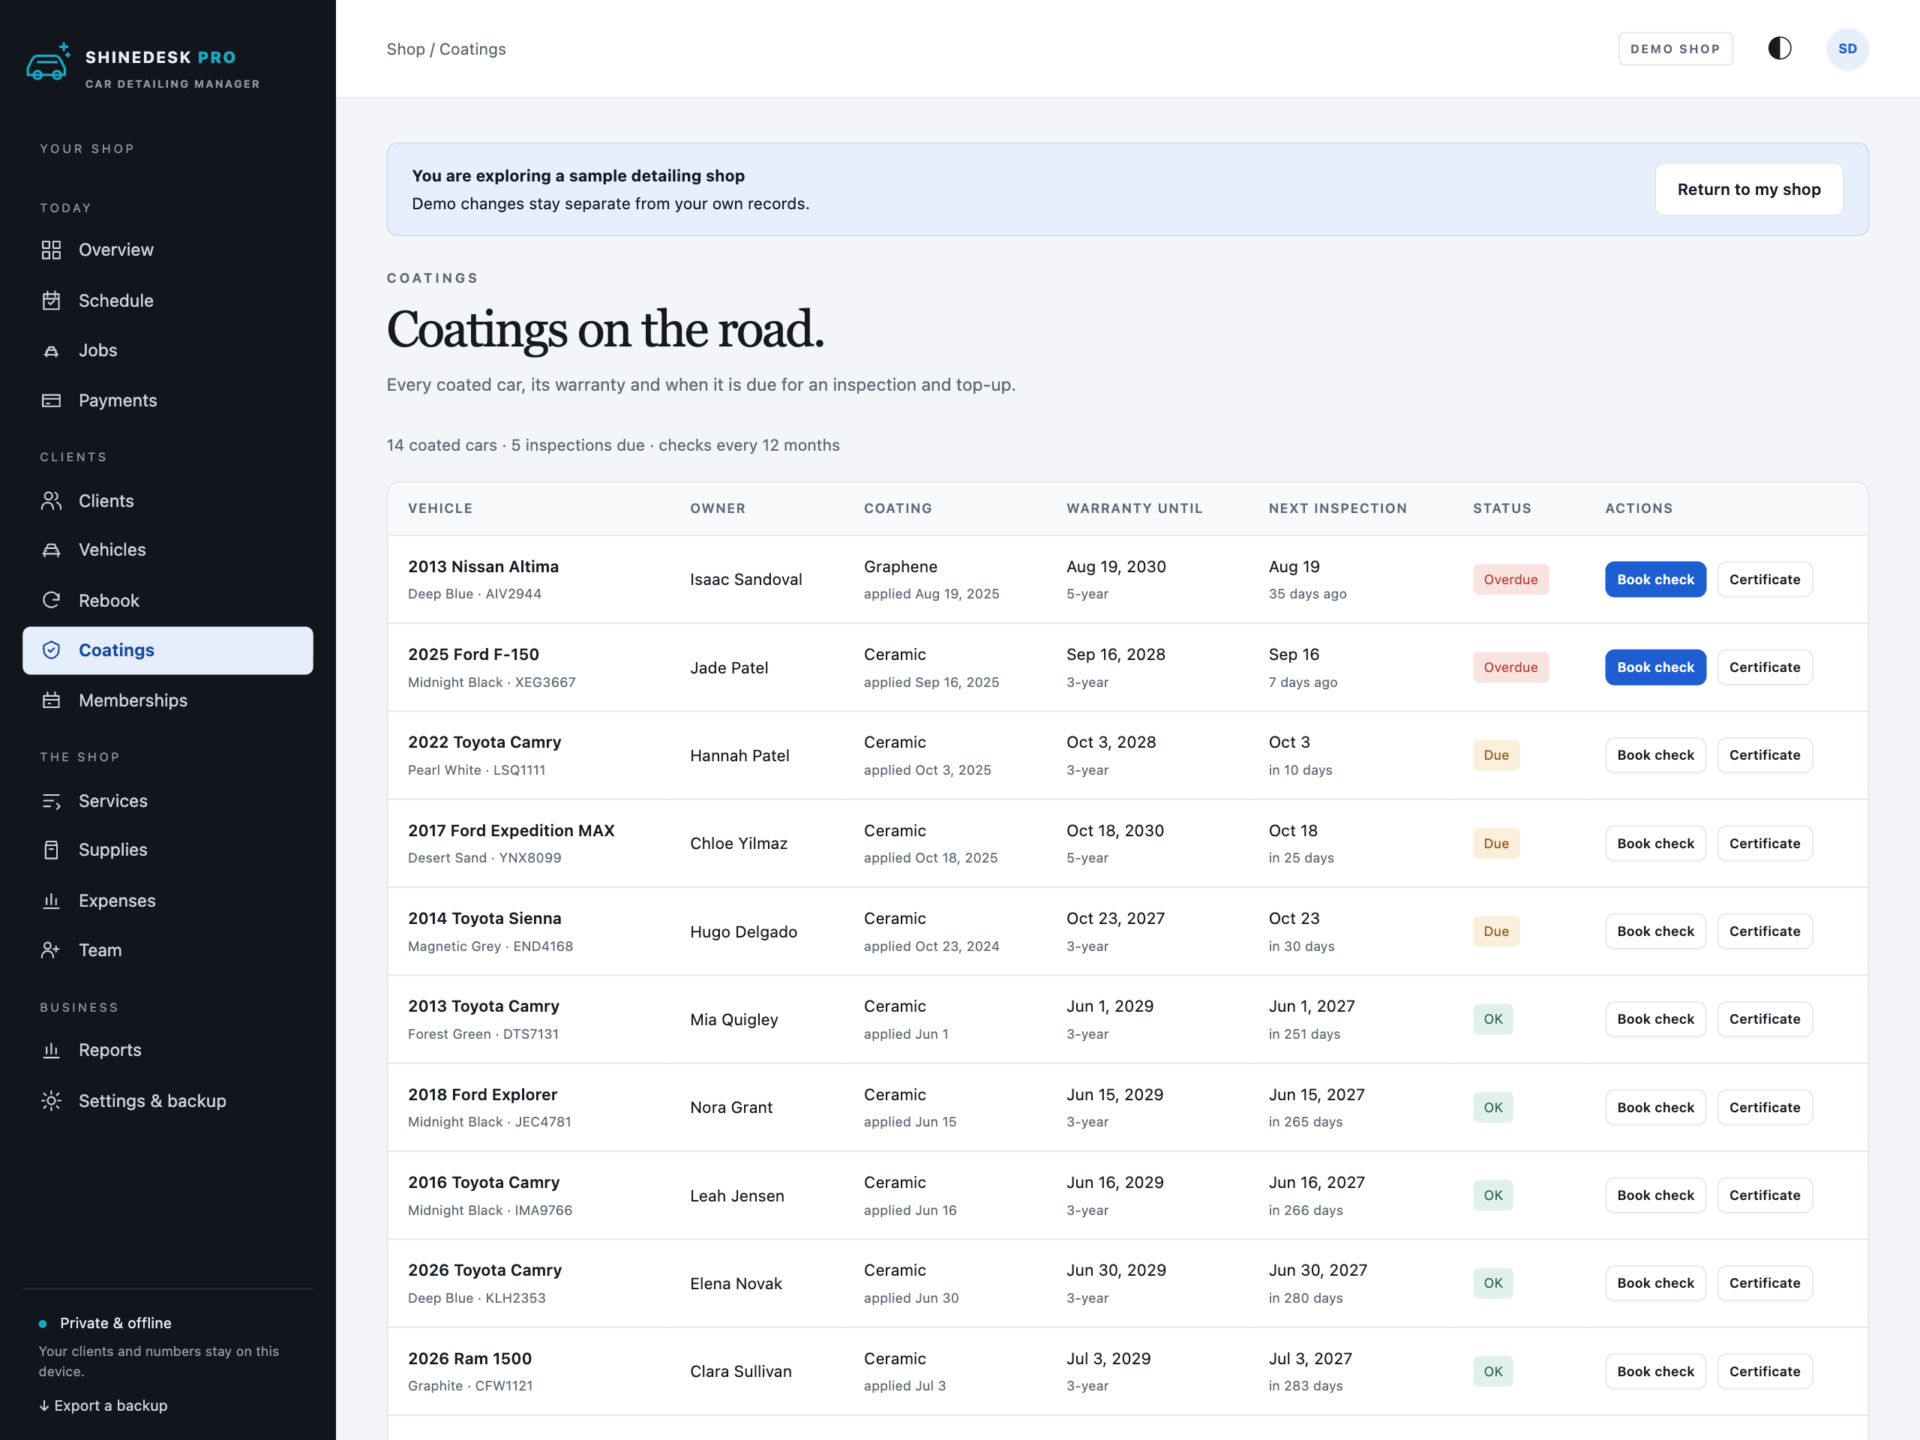Image resolution: width=1920 pixels, height=1440 pixels.
Task: Click the Team add-person icon
Action: tap(51, 950)
